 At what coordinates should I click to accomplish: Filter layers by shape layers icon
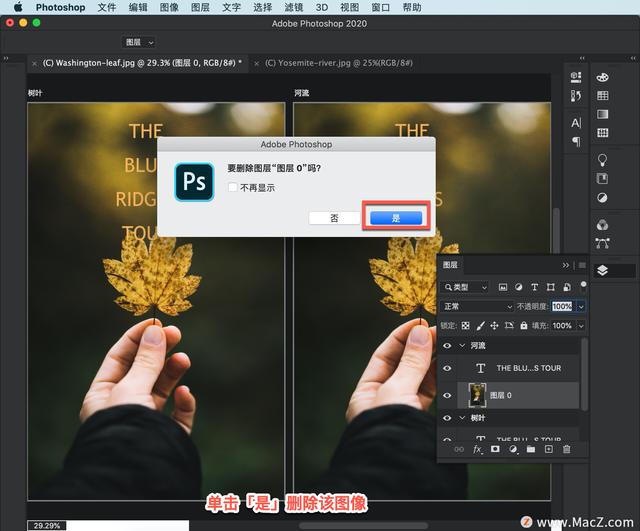tap(551, 287)
